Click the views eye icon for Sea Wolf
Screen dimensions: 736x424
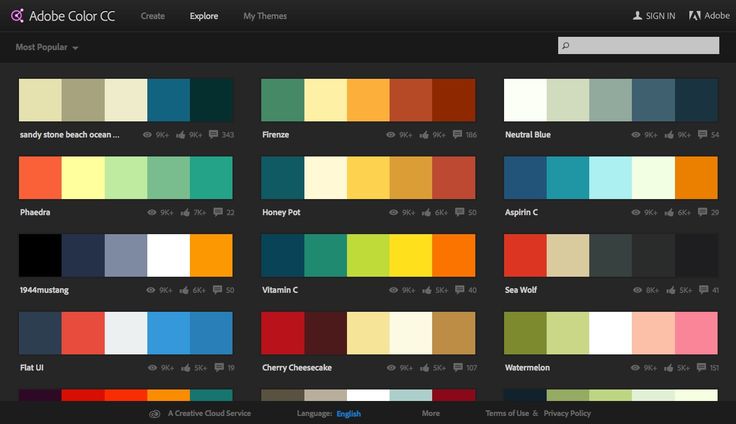[637, 290]
